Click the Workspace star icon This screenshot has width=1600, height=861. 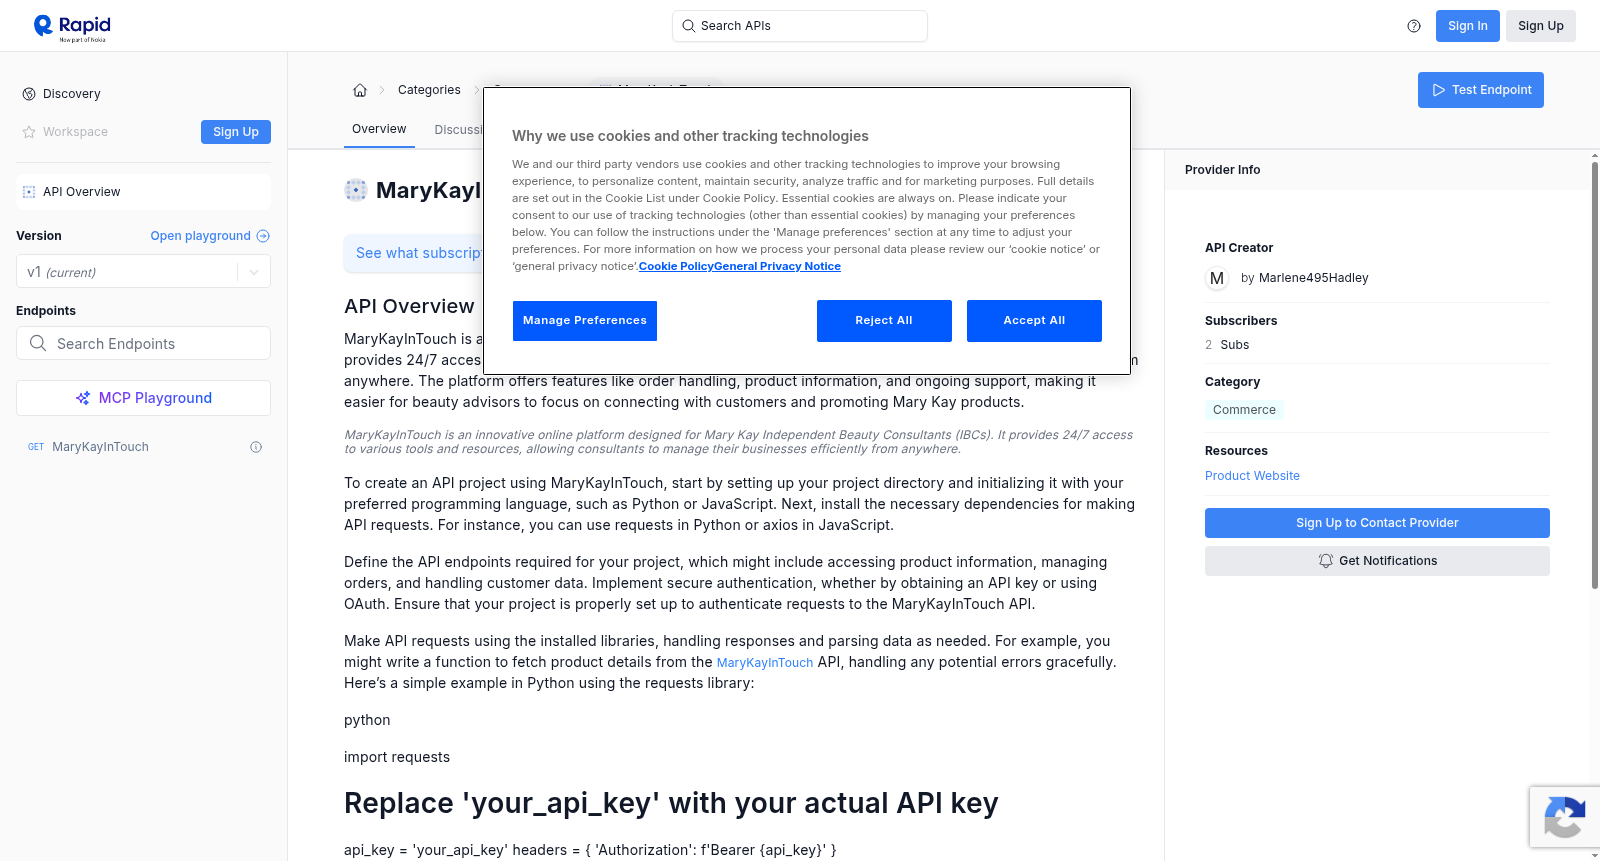[29, 132]
